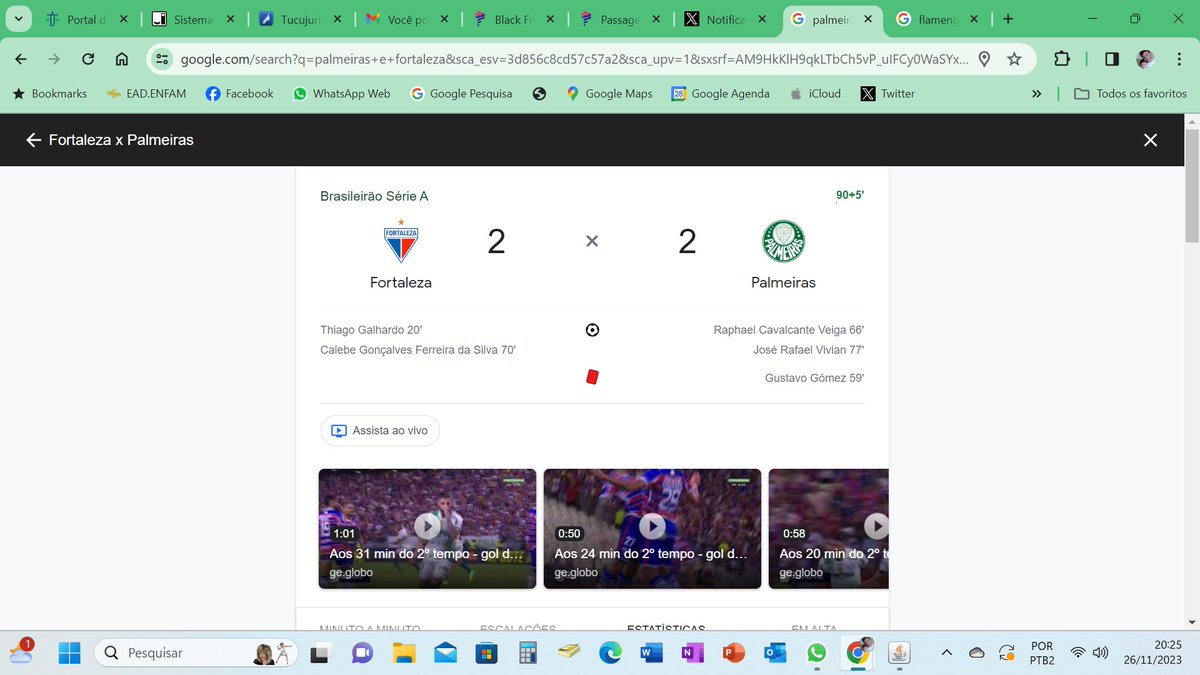This screenshot has height=675, width=1200.
Task: Open the Chrome extensions puzzle icon
Action: [x=1062, y=59]
